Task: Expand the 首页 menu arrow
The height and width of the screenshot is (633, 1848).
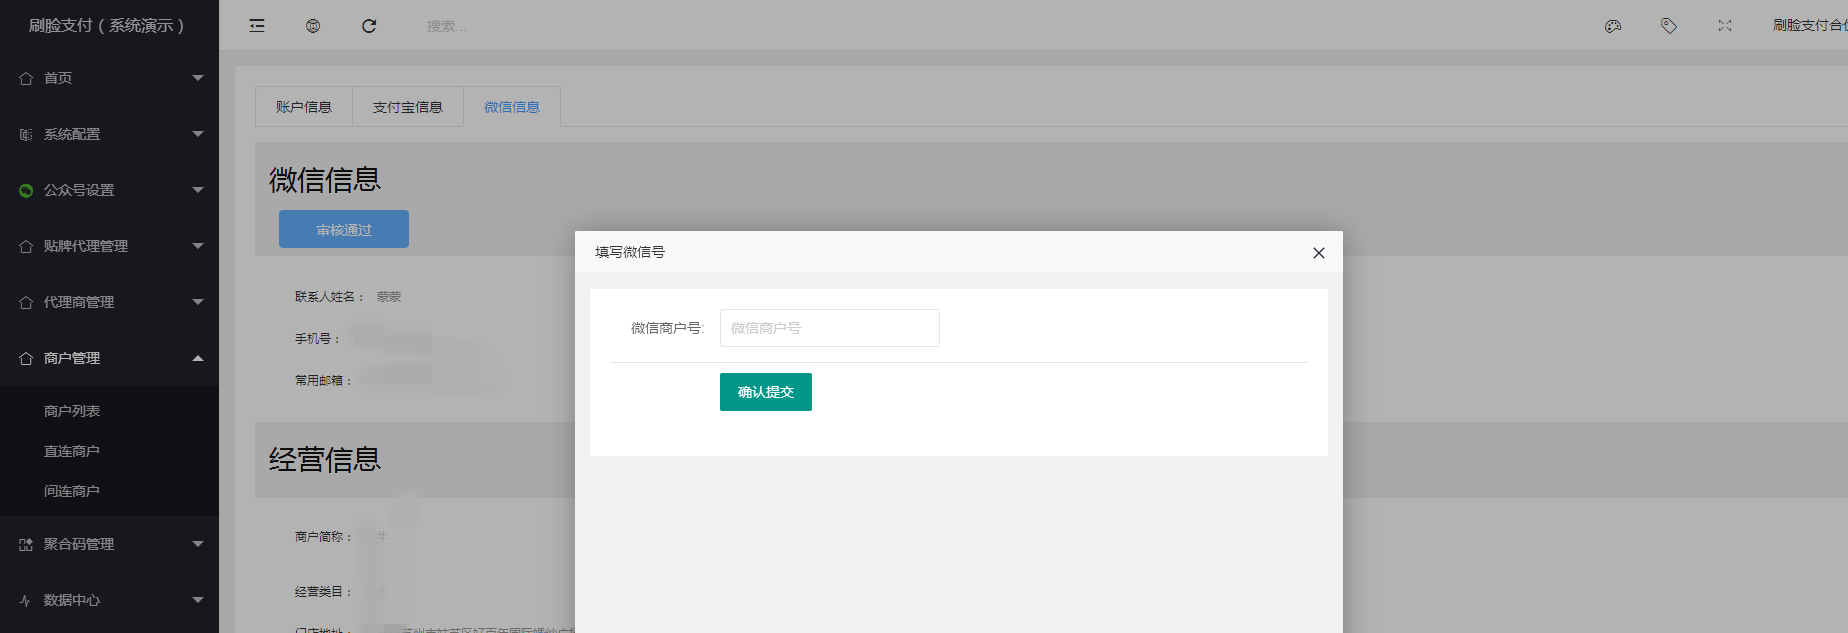Action: pos(198,78)
